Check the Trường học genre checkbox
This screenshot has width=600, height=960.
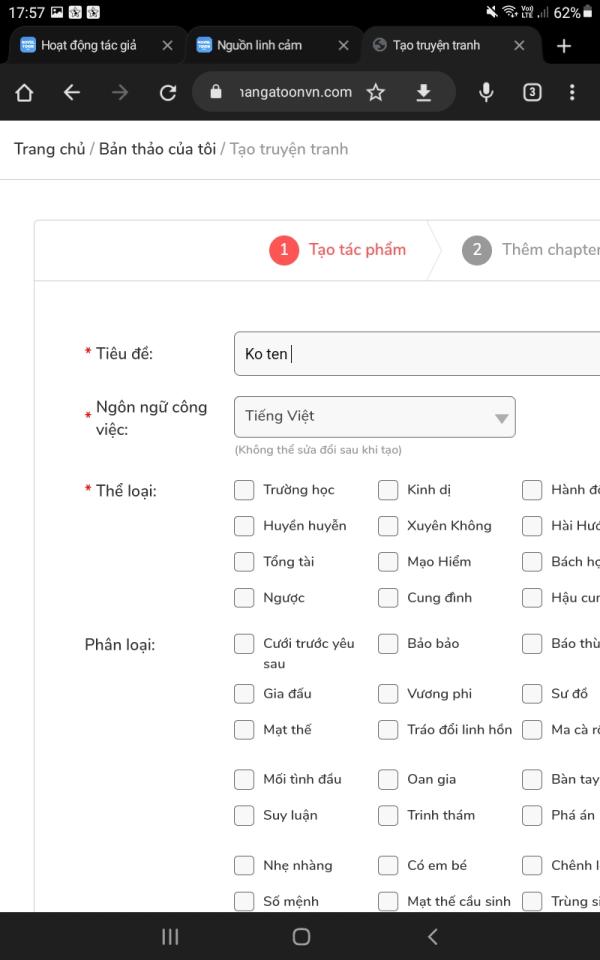click(244, 490)
